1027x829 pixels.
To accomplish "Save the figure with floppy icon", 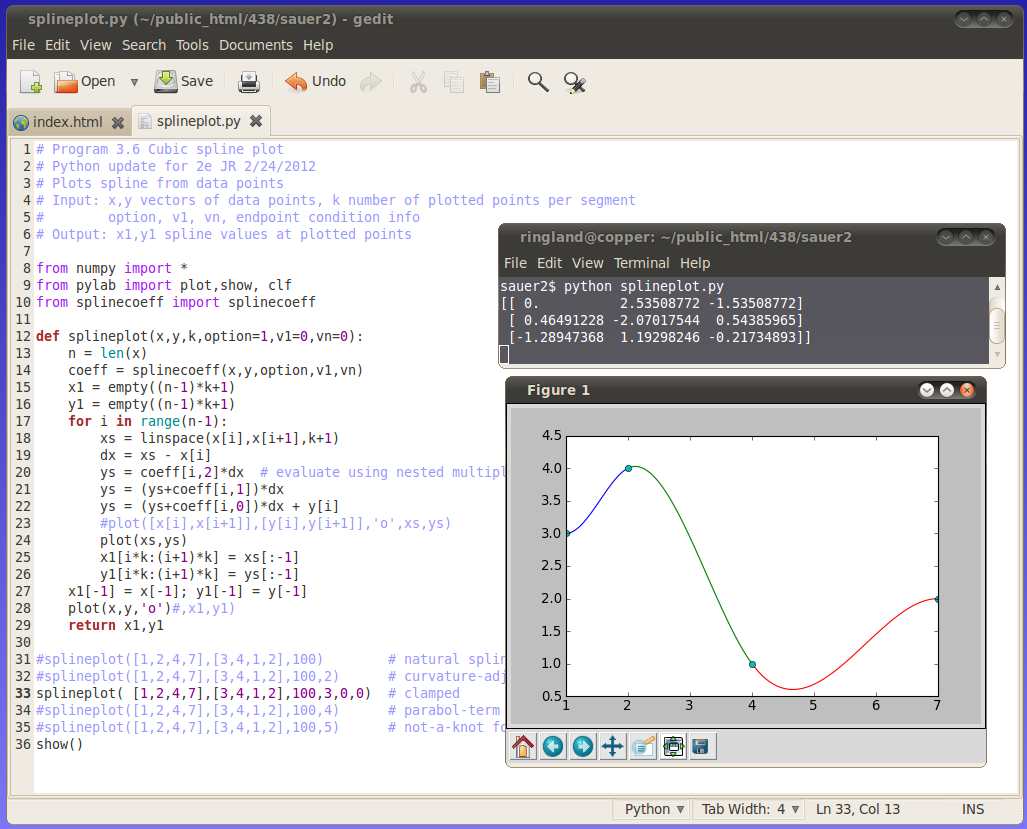I will [701, 746].
